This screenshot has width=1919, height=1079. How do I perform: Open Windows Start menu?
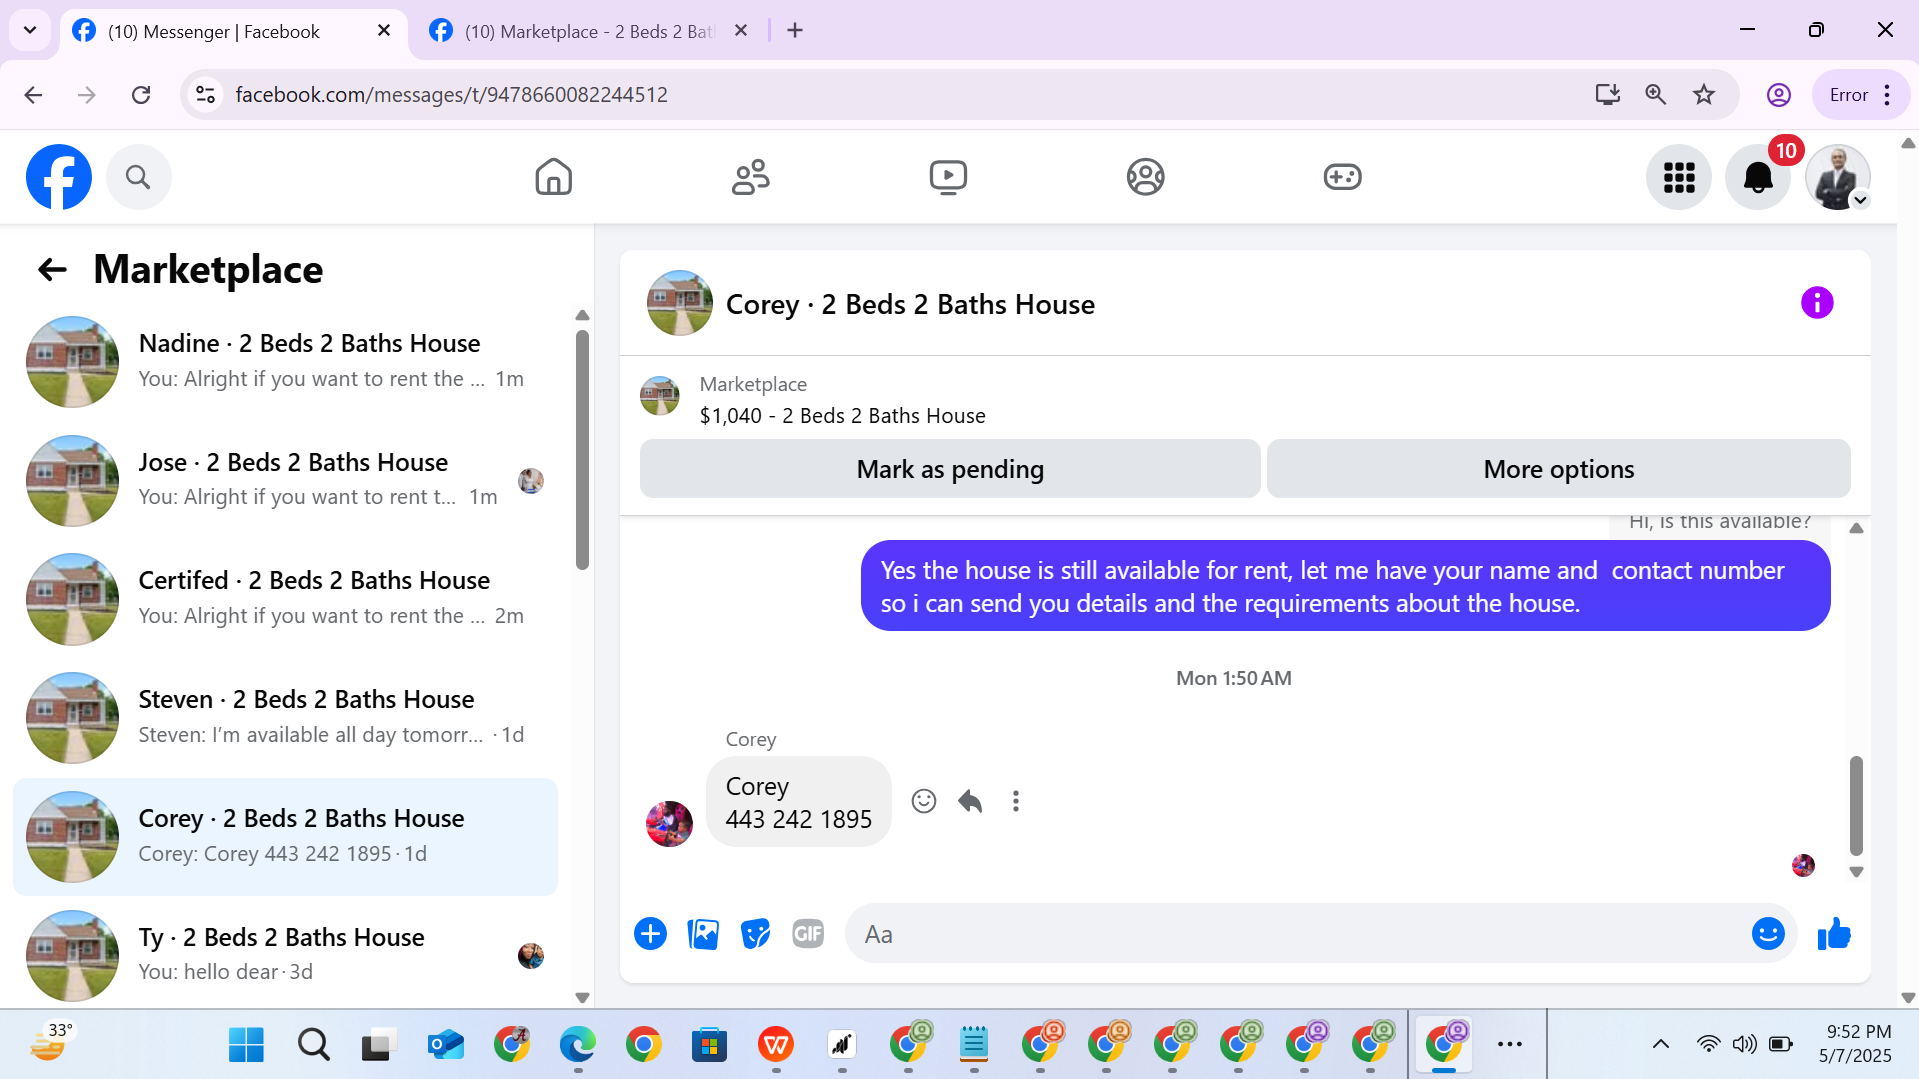pyautogui.click(x=246, y=1045)
